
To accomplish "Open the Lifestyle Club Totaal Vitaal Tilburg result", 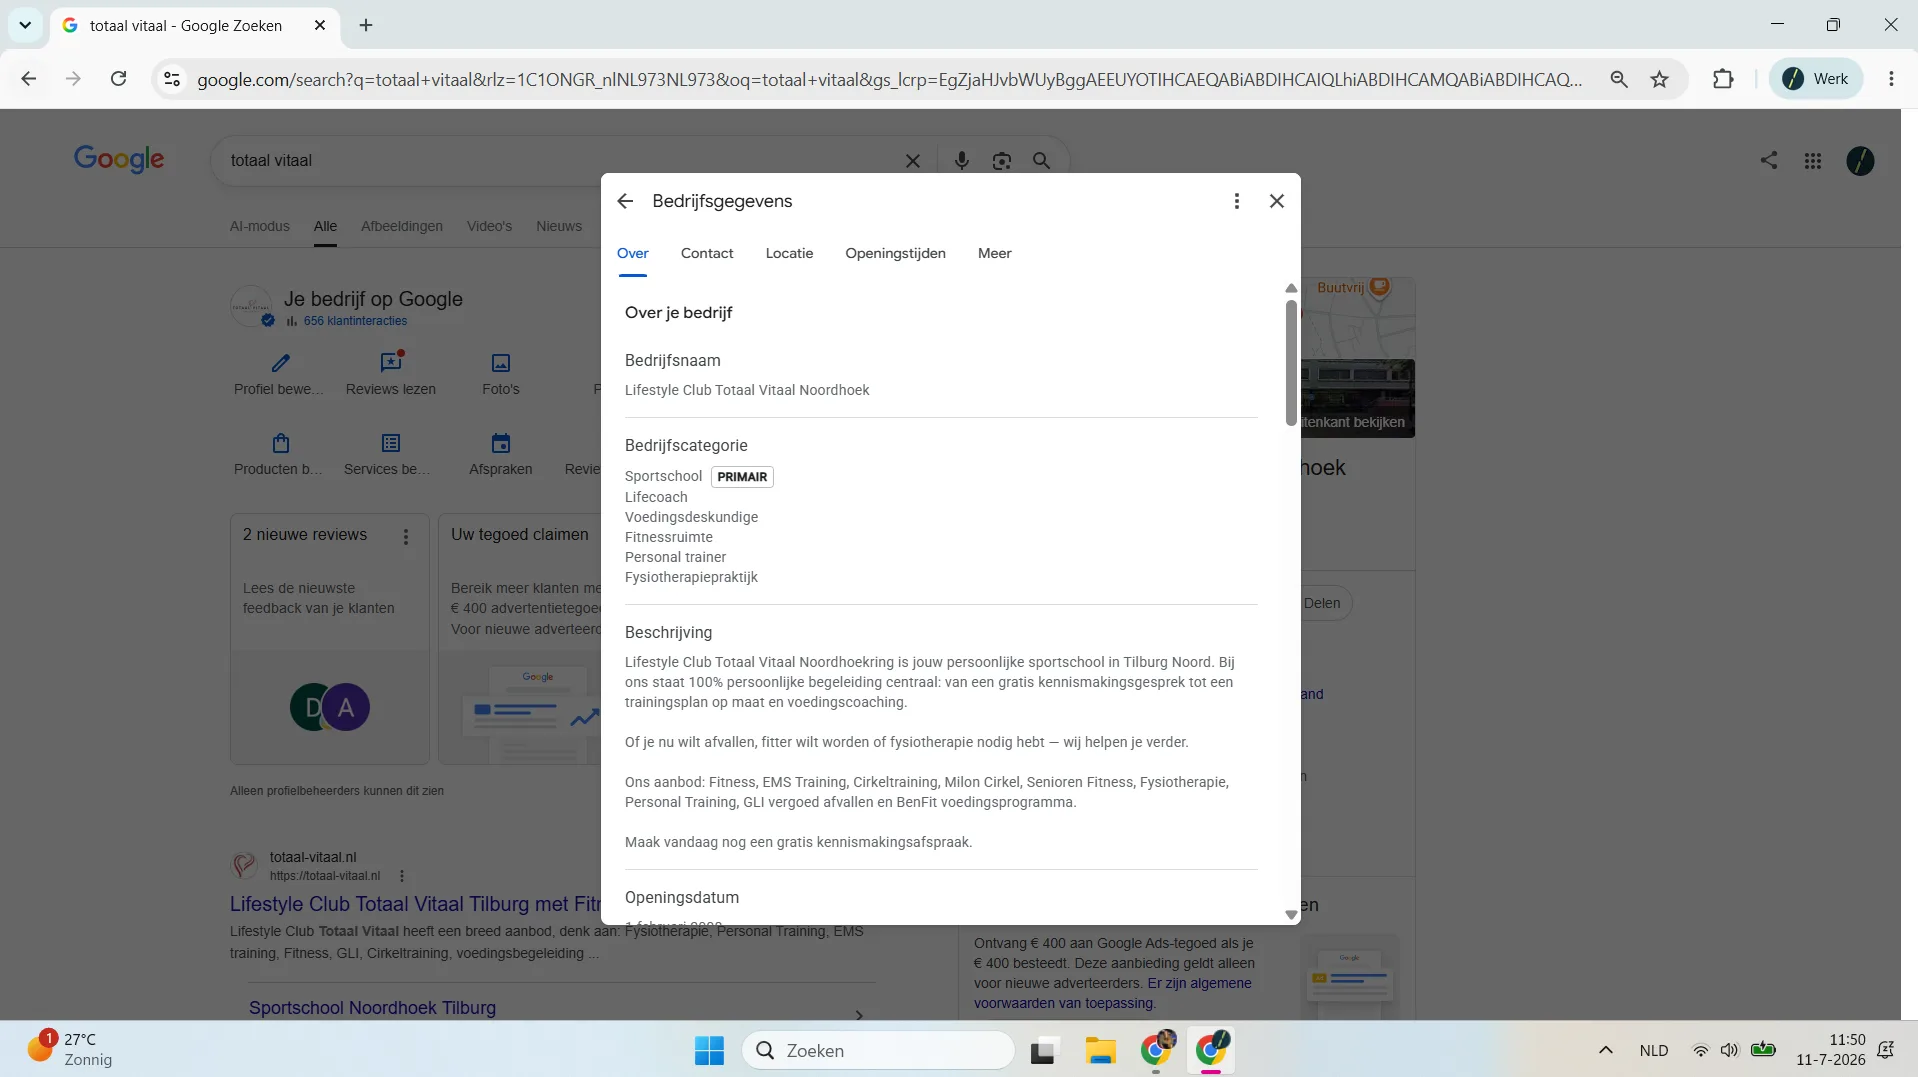I will (x=415, y=904).
